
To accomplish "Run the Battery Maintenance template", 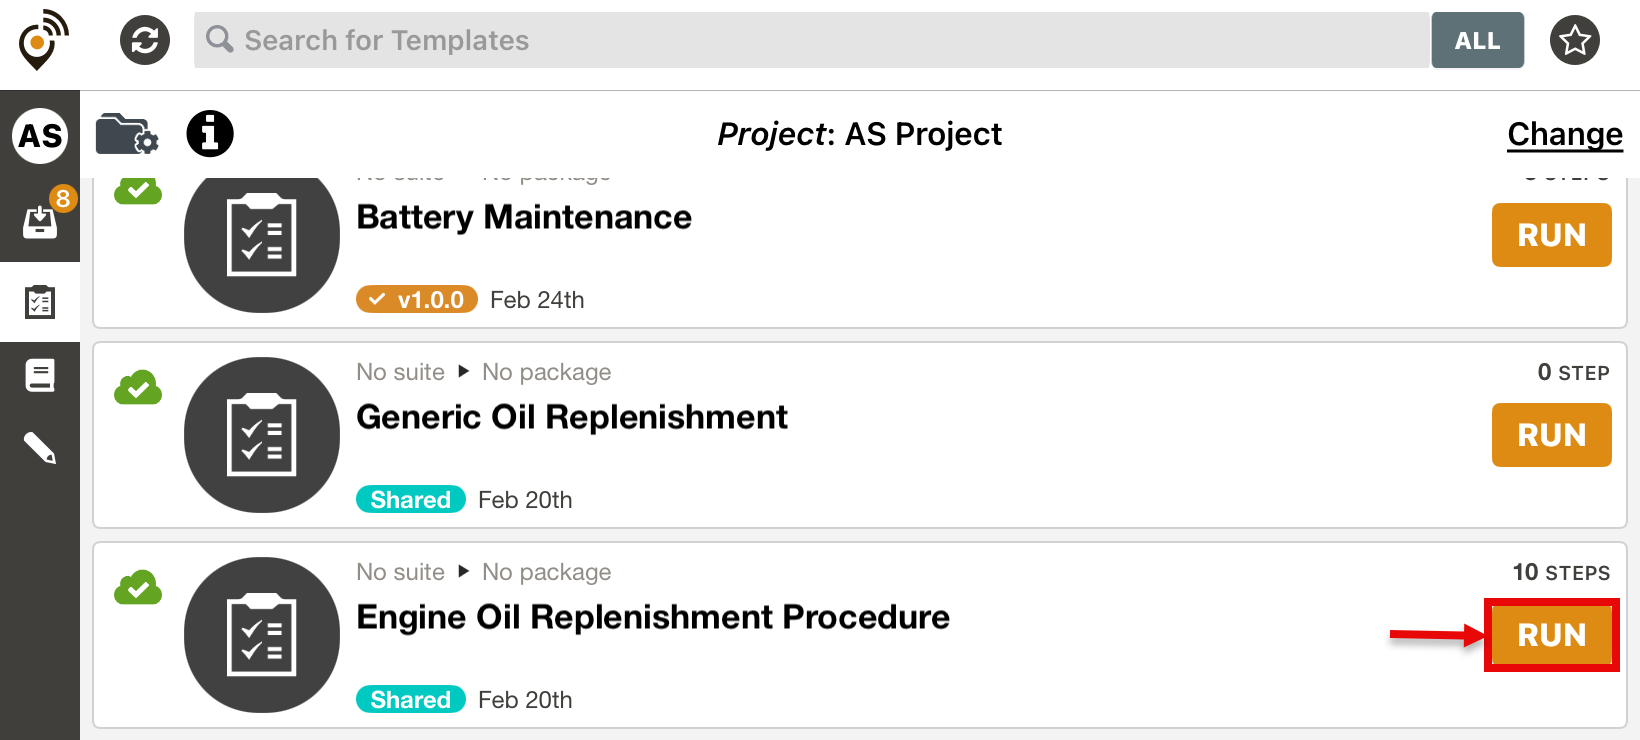I will [1551, 235].
